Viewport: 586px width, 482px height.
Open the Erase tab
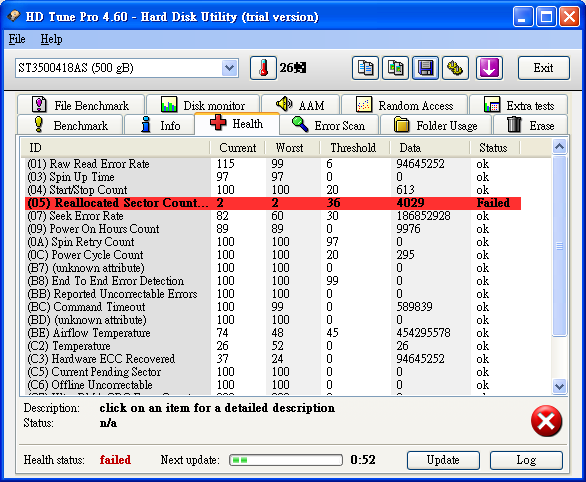click(x=530, y=125)
